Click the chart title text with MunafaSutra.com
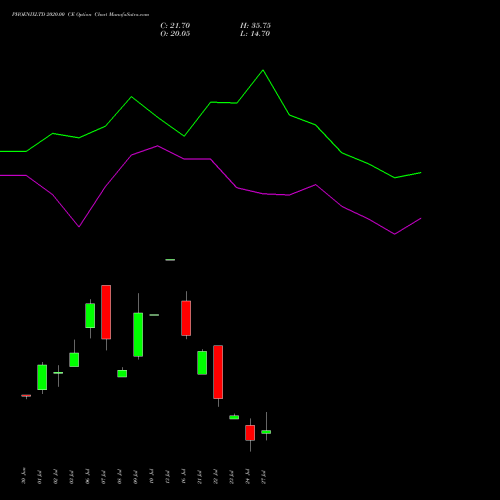The height and width of the screenshot is (500, 500). 80,15
